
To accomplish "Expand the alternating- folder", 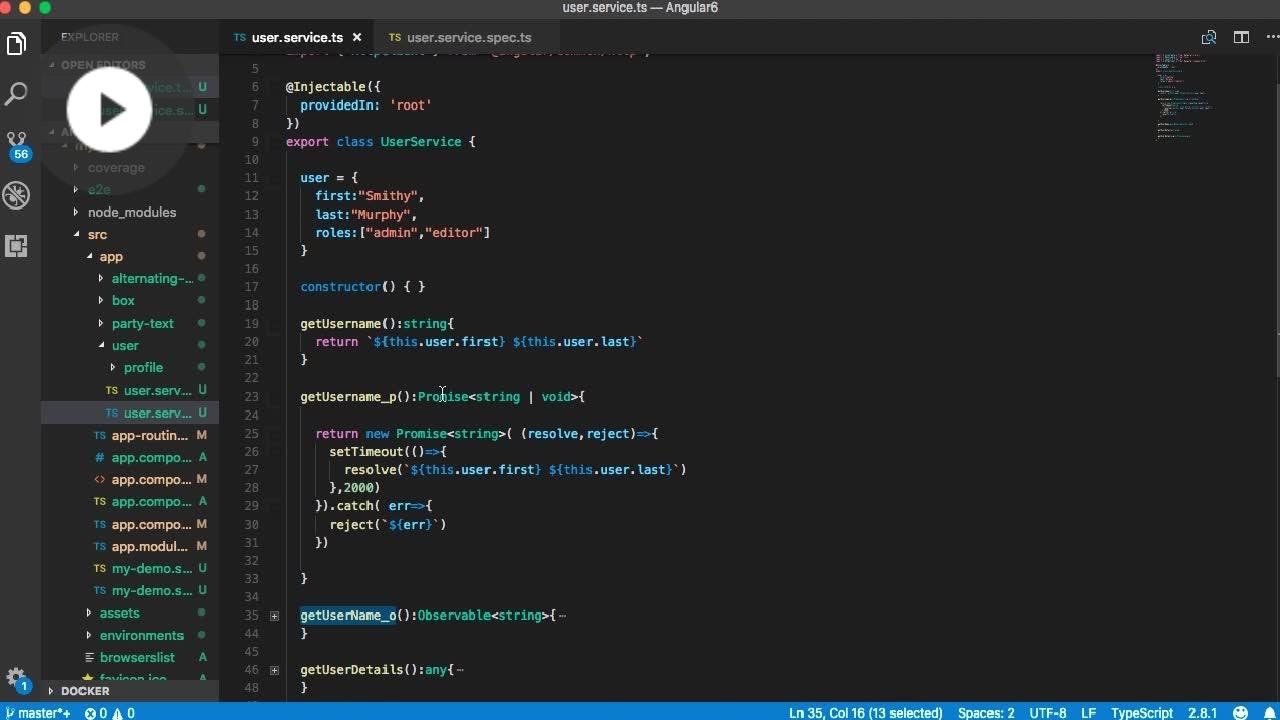I will (x=100, y=279).
